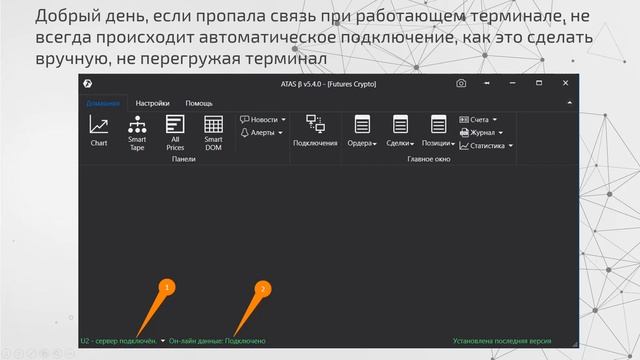Open the Smart Tape panel
The height and width of the screenshot is (360, 640).
click(x=137, y=133)
